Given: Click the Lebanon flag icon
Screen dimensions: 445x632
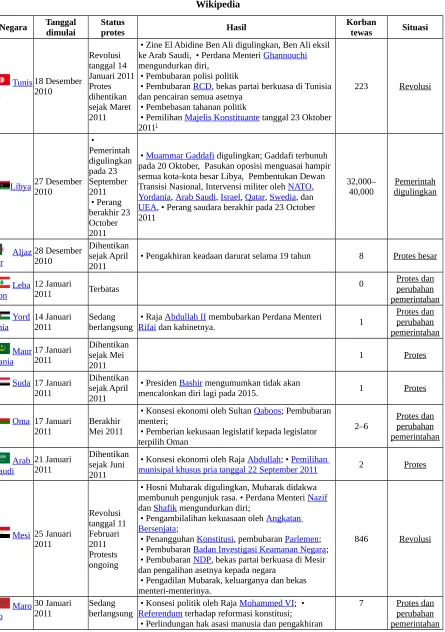Looking at the screenshot, I should 5,282.
